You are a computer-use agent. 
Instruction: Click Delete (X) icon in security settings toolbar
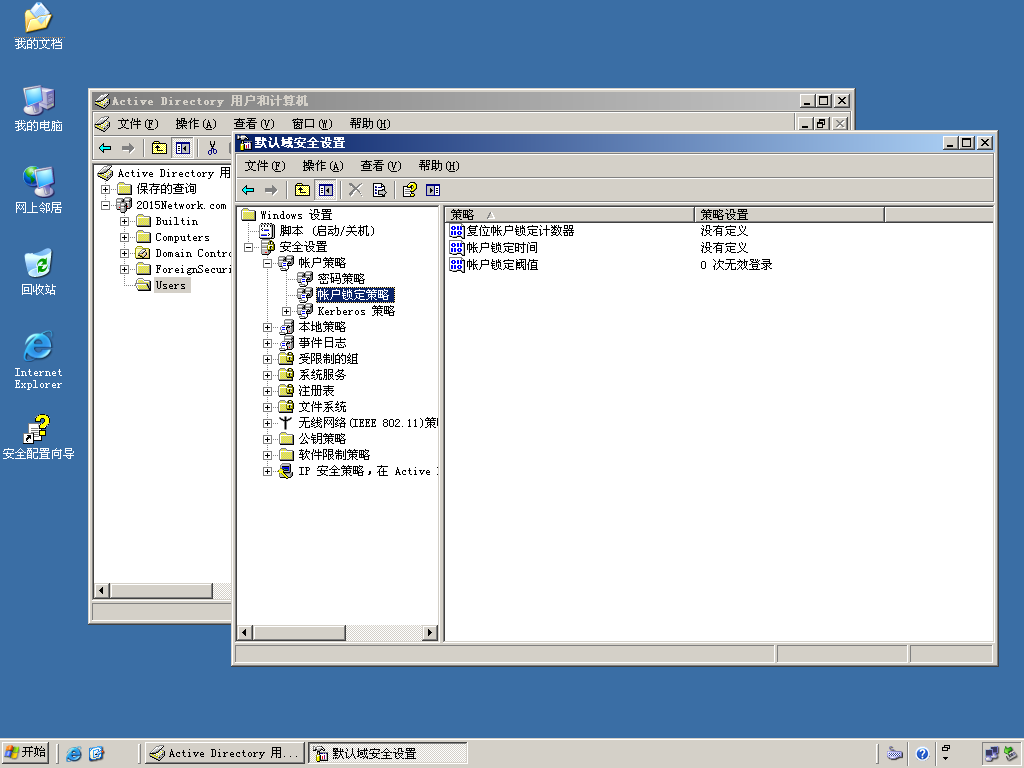[355, 190]
